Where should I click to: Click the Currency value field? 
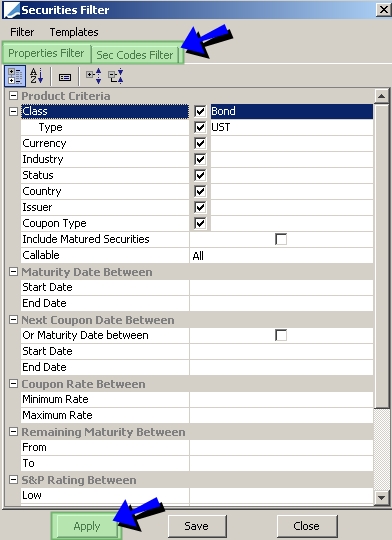tap(292, 143)
